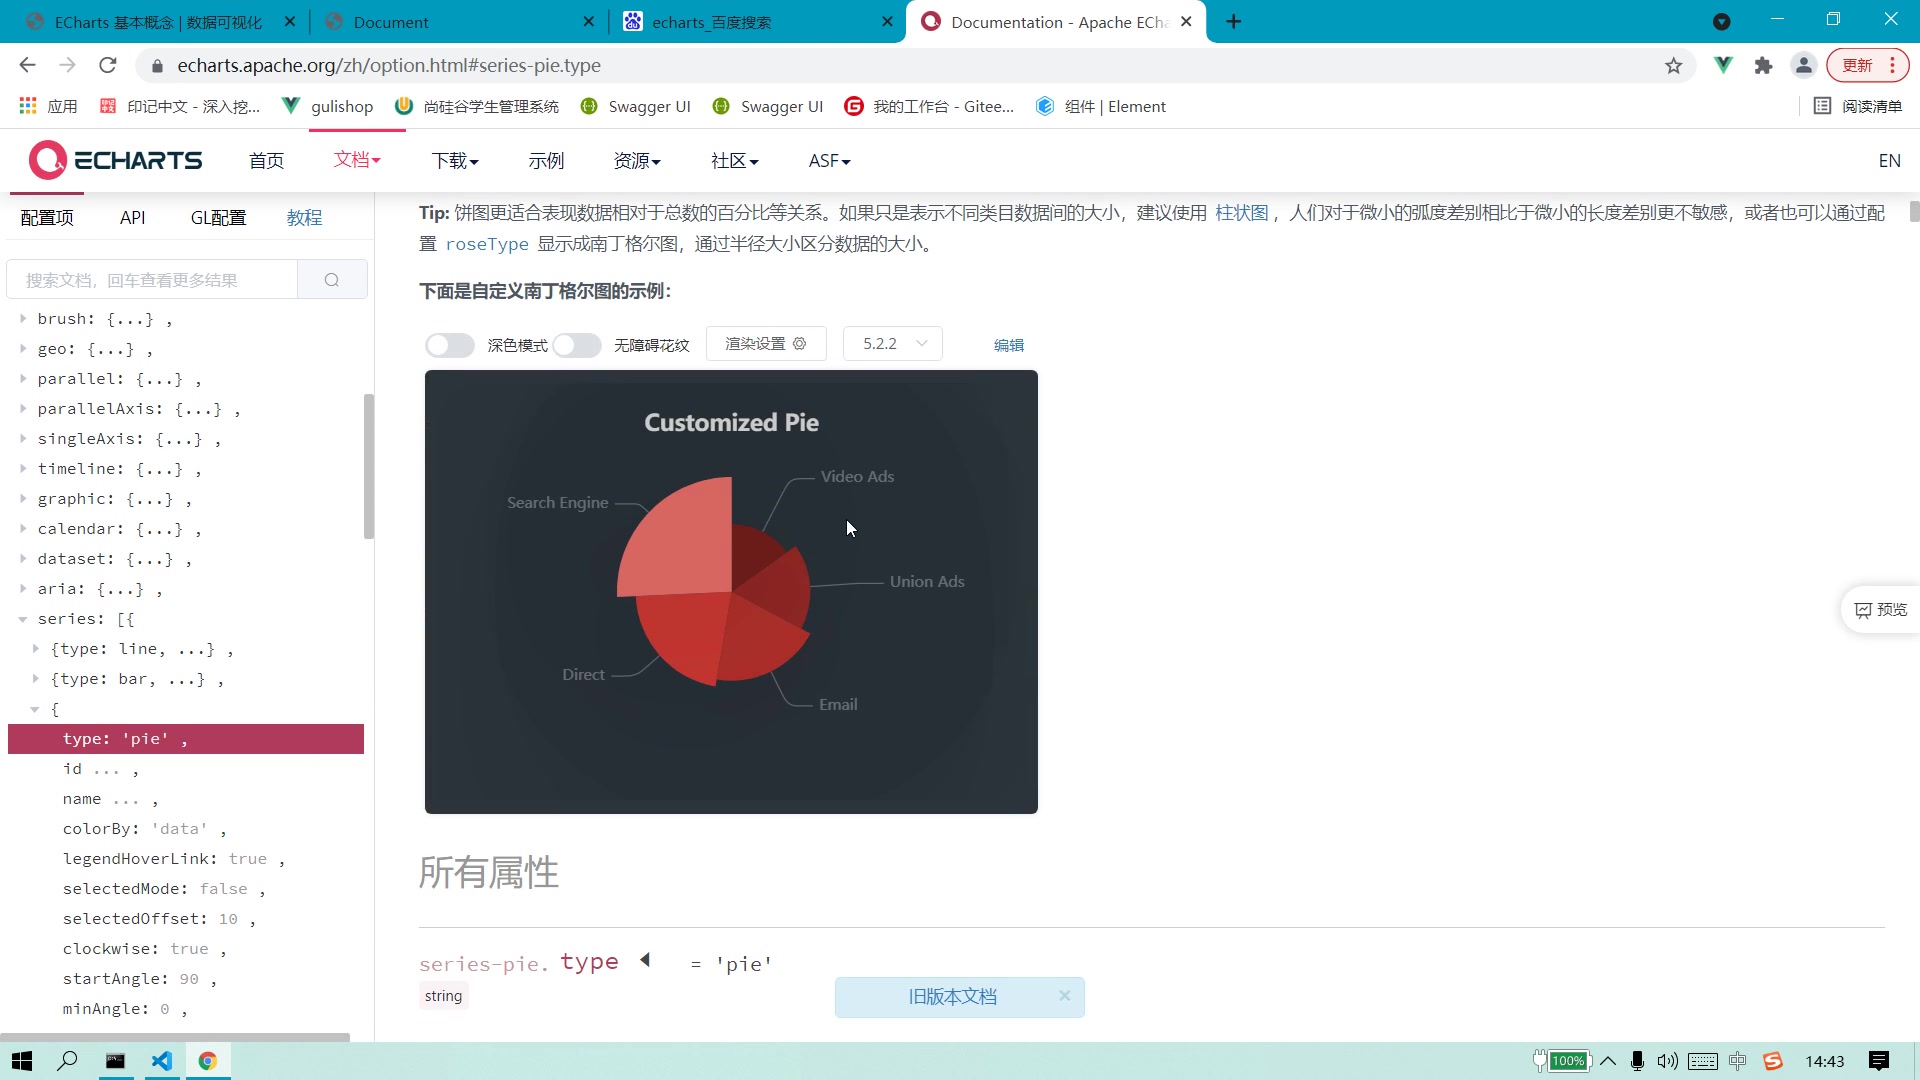Toggle 无障碍花纹 decal pattern switch

pos(577,345)
